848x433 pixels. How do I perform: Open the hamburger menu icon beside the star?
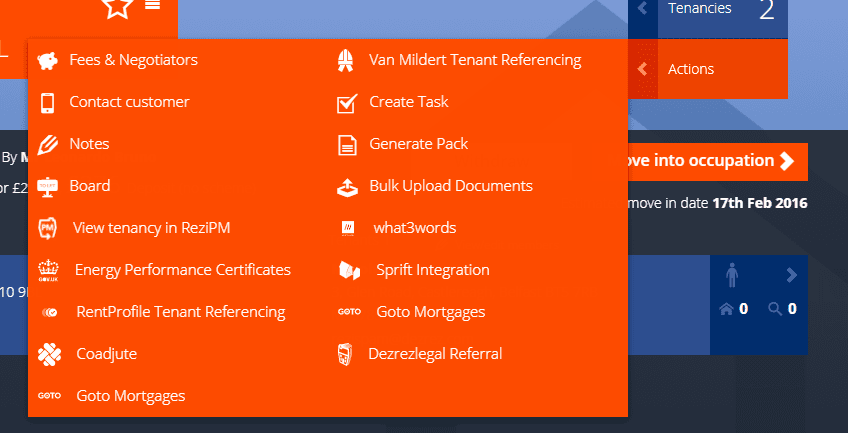click(x=153, y=5)
